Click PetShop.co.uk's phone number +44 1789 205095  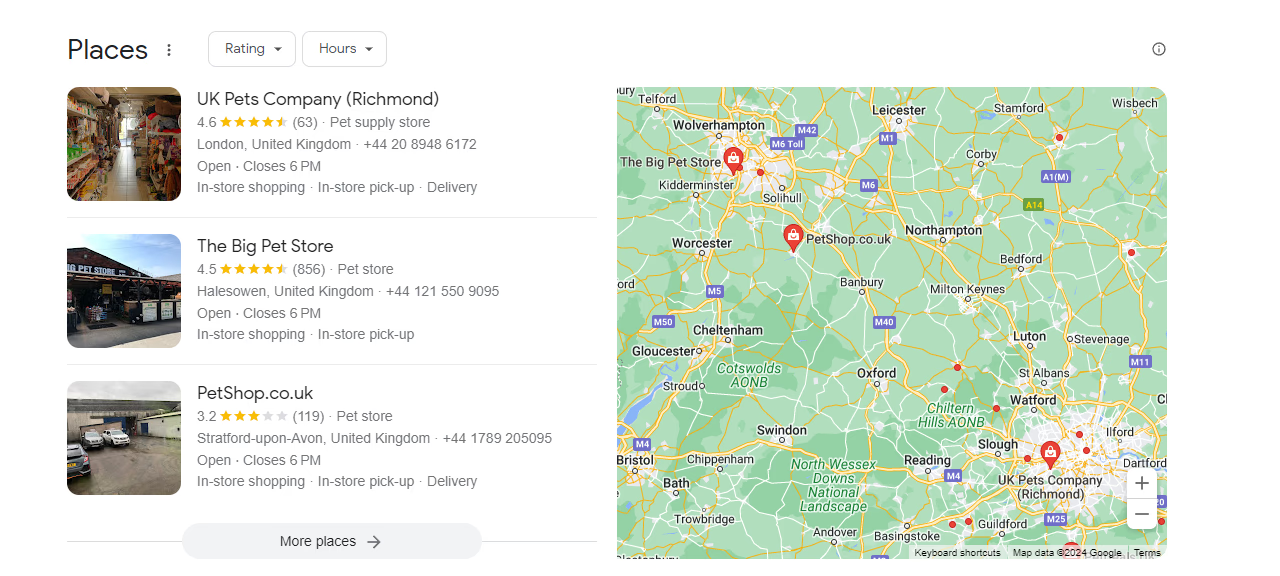tap(497, 438)
